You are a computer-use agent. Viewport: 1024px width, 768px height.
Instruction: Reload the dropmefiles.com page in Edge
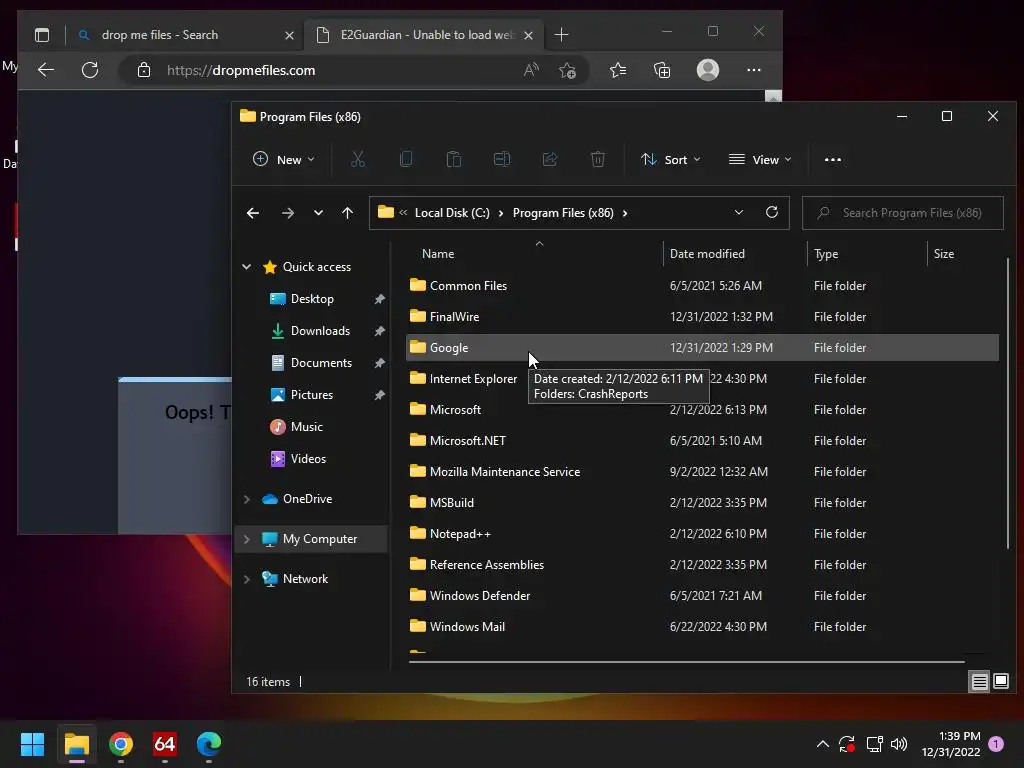click(90, 70)
